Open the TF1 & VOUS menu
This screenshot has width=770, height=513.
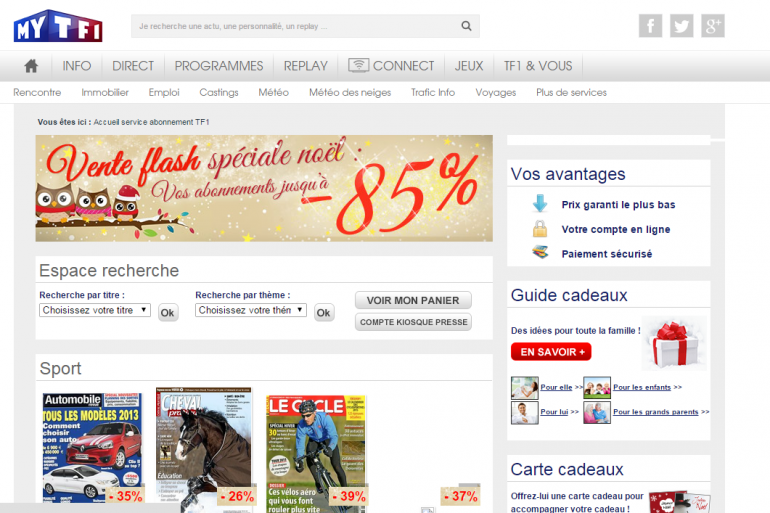coord(538,66)
